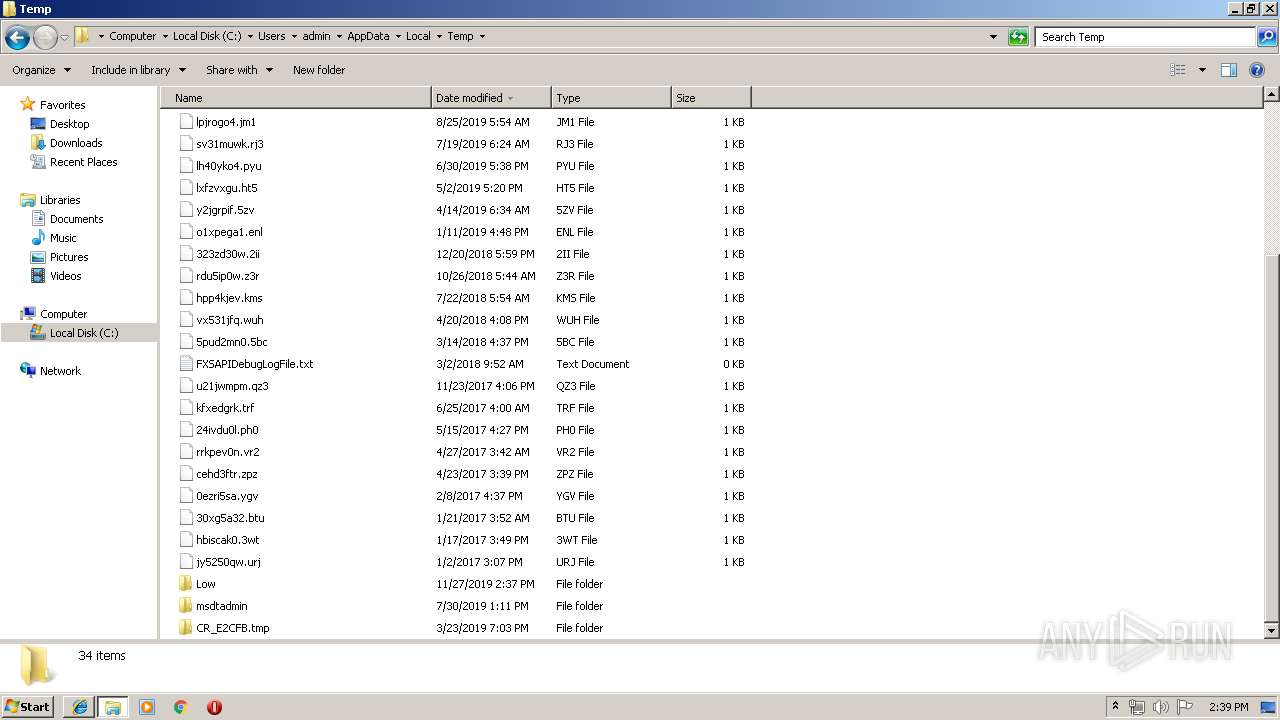The height and width of the screenshot is (720, 1280).
Task: Select the CR_E2CFB.tmp folder icon
Action: pyautogui.click(x=185, y=628)
